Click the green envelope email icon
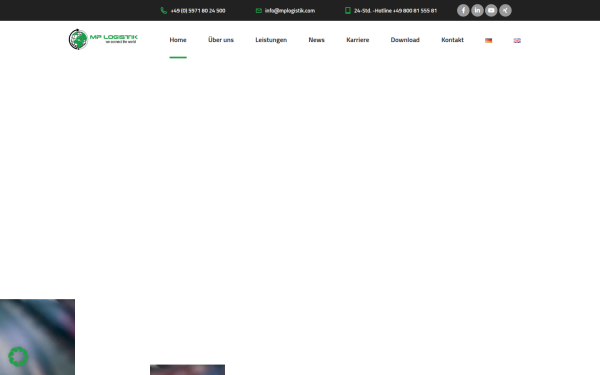The image size is (600, 375). [x=259, y=11]
